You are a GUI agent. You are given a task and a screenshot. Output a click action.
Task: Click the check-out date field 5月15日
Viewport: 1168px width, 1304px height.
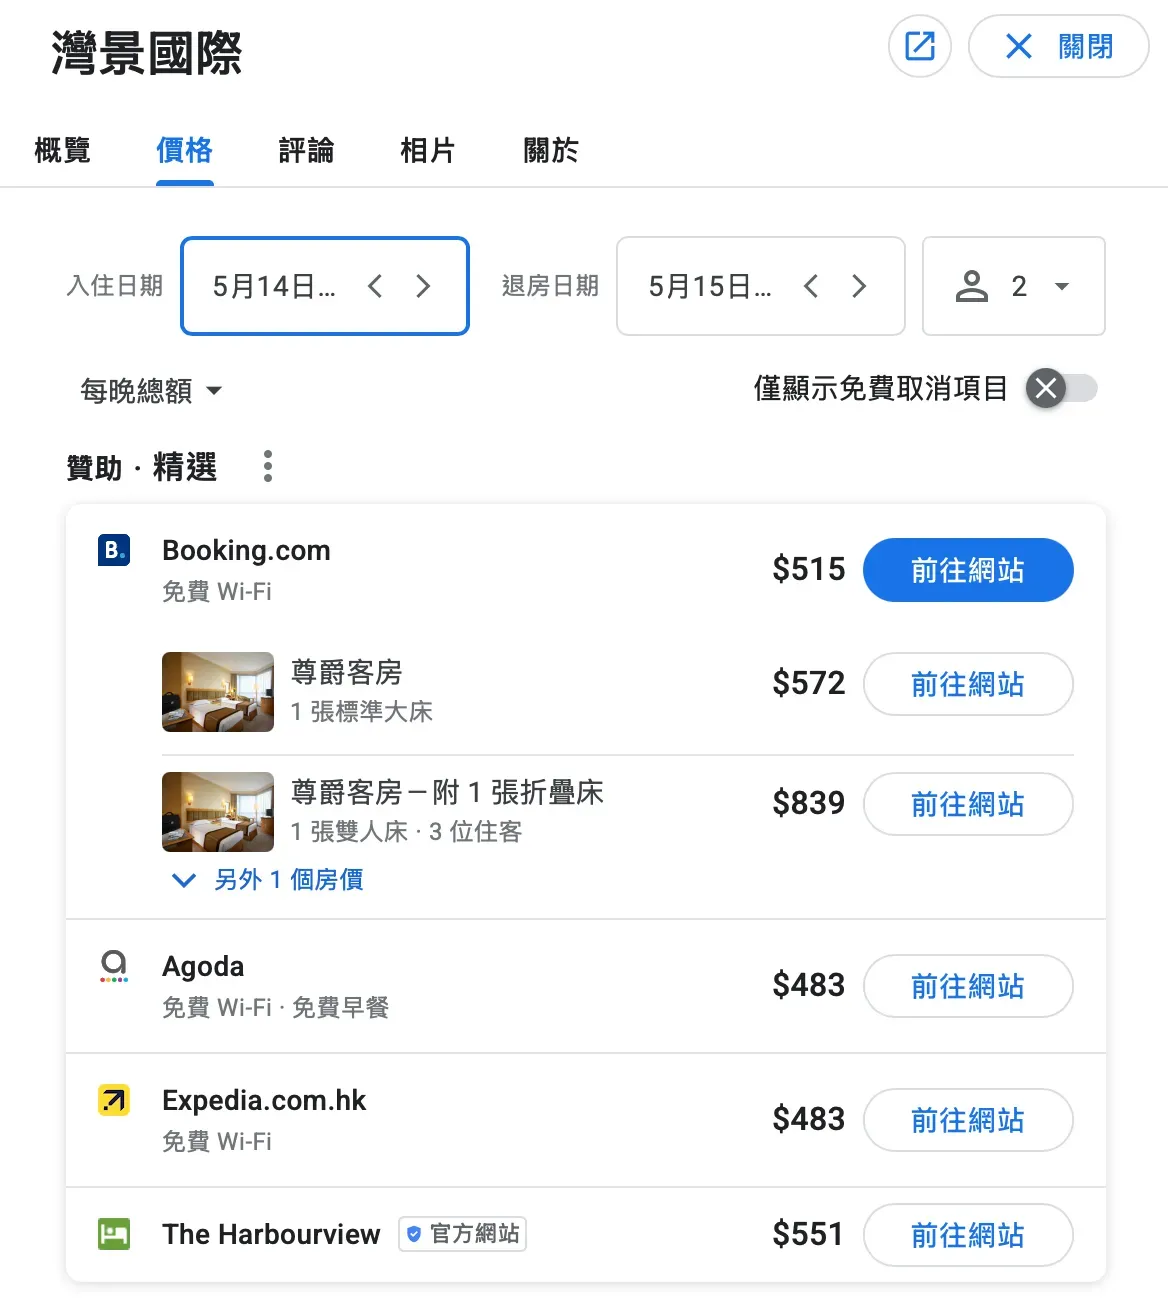[x=761, y=286]
